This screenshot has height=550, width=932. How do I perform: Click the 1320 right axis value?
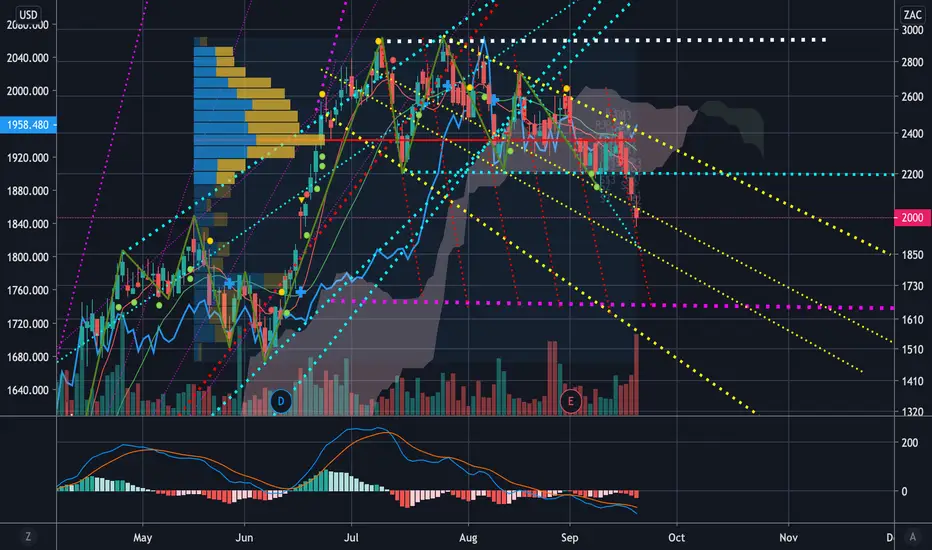[912, 411]
